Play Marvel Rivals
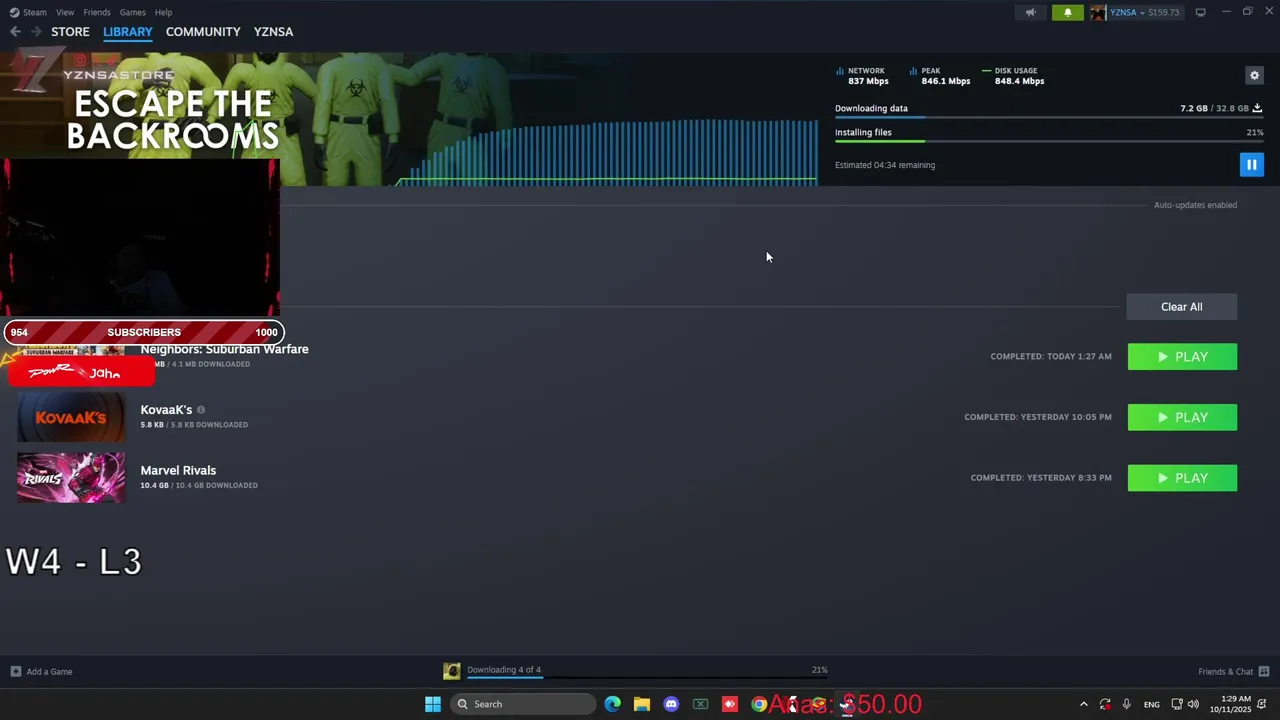This screenshot has width=1280, height=720. click(1182, 478)
